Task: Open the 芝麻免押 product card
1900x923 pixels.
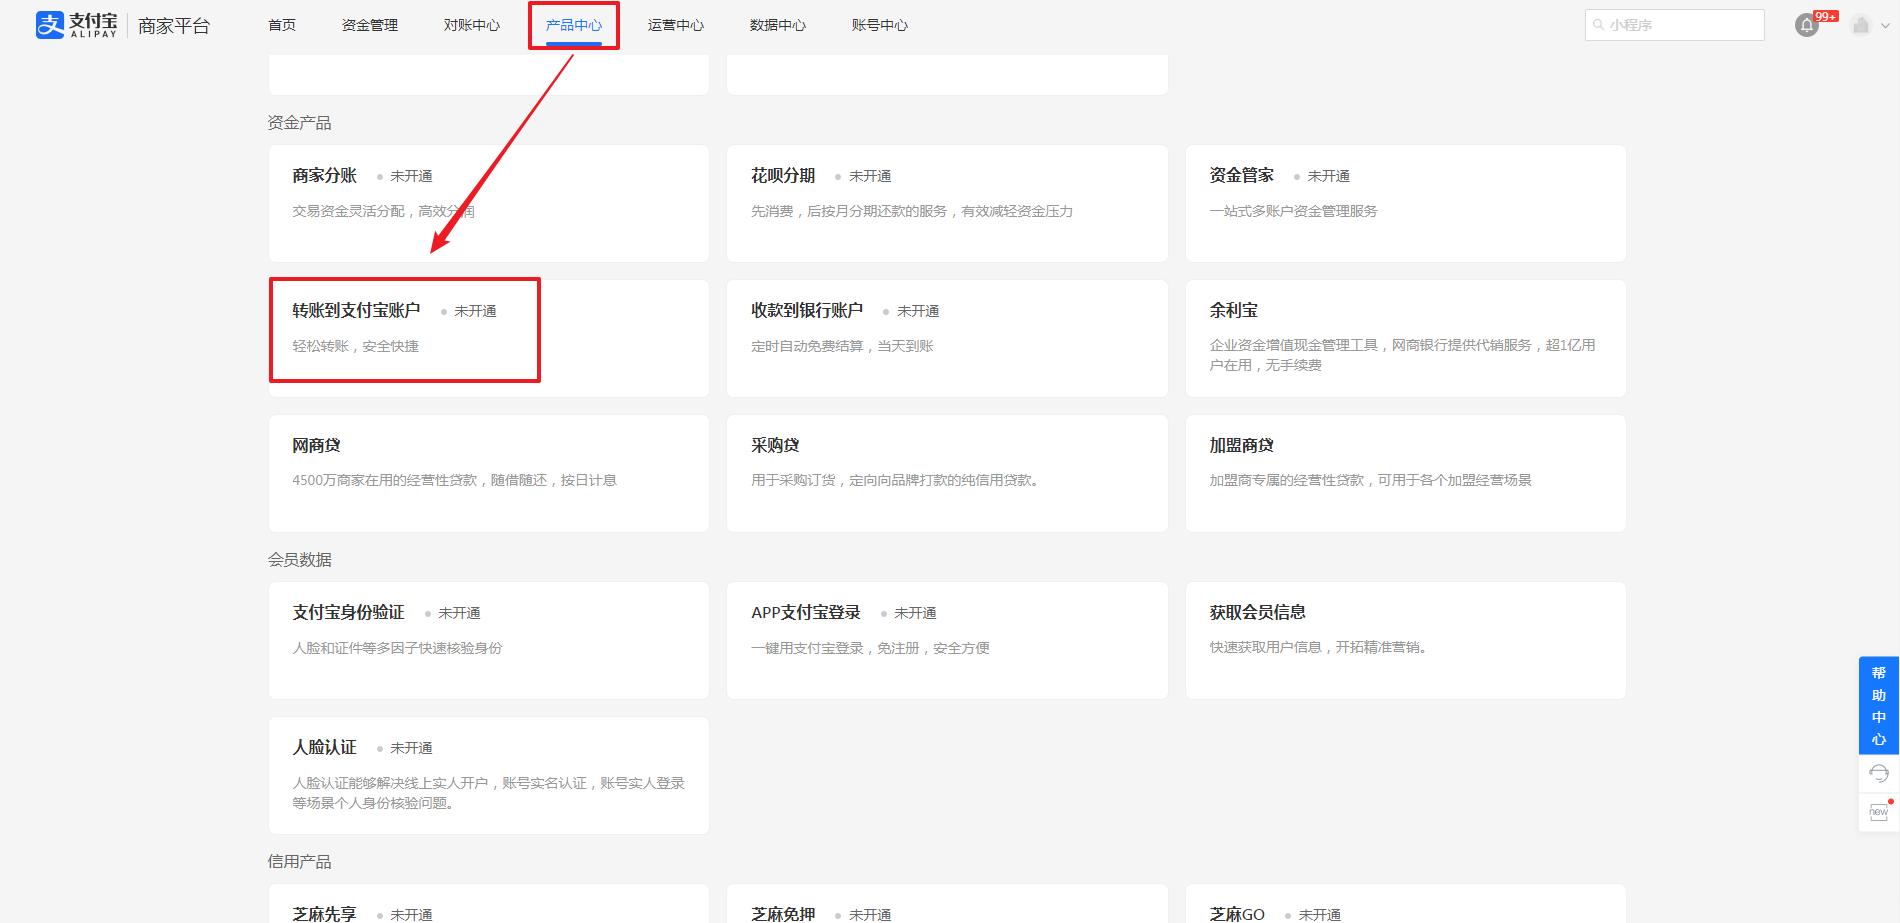Action: pyautogui.click(x=947, y=904)
